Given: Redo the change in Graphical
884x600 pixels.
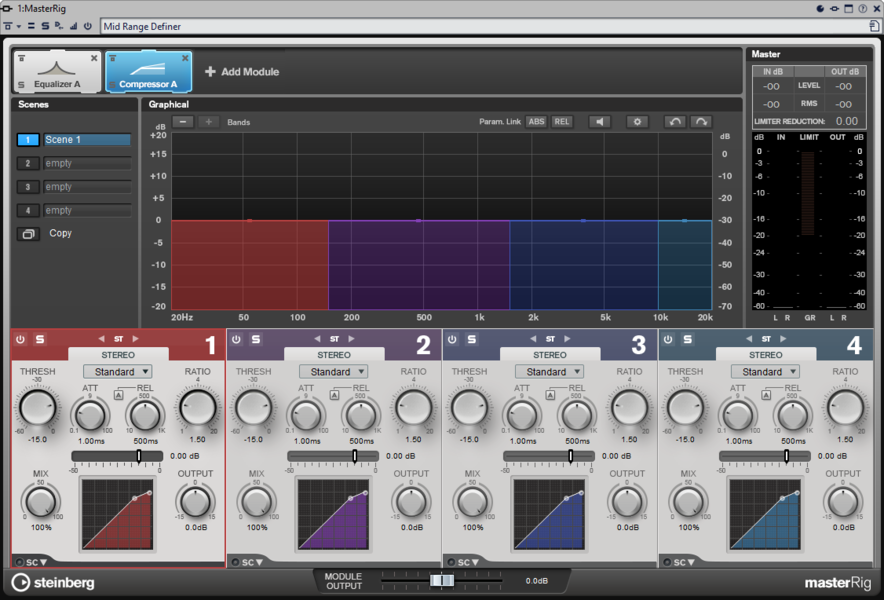Looking at the screenshot, I should (701, 122).
